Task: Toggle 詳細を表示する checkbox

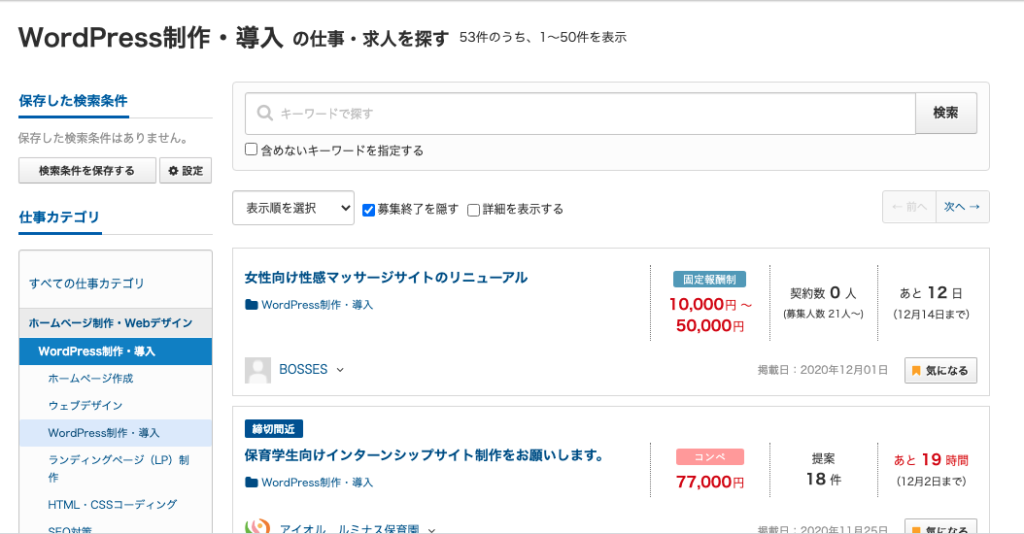Action: tap(474, 209)
